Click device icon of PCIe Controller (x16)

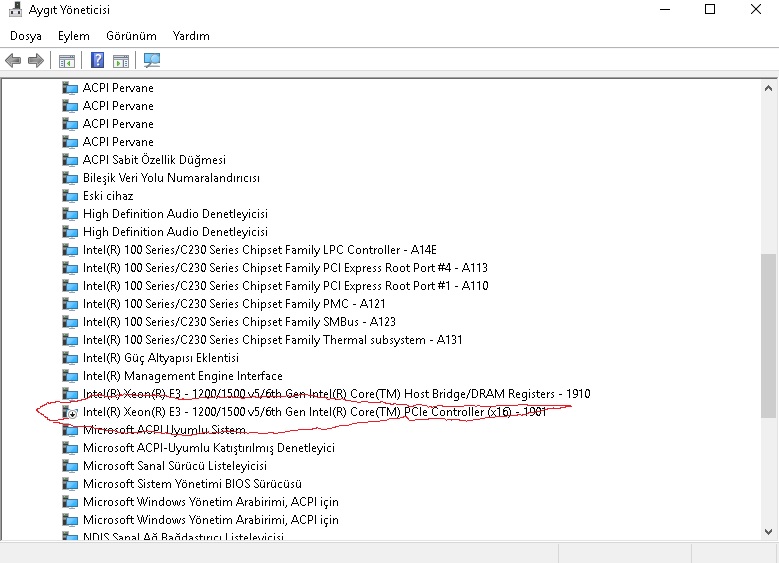70,412
